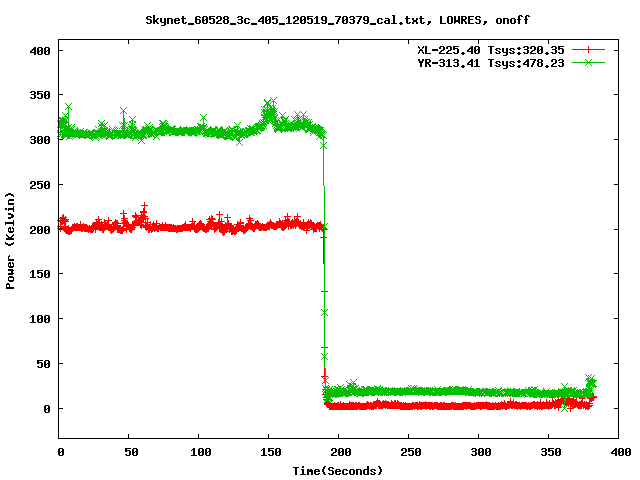Screen dimensions: 640x480
Task: Select legend entry XL-225.40 Tsys:320.35
Action: tap(491, 50)
